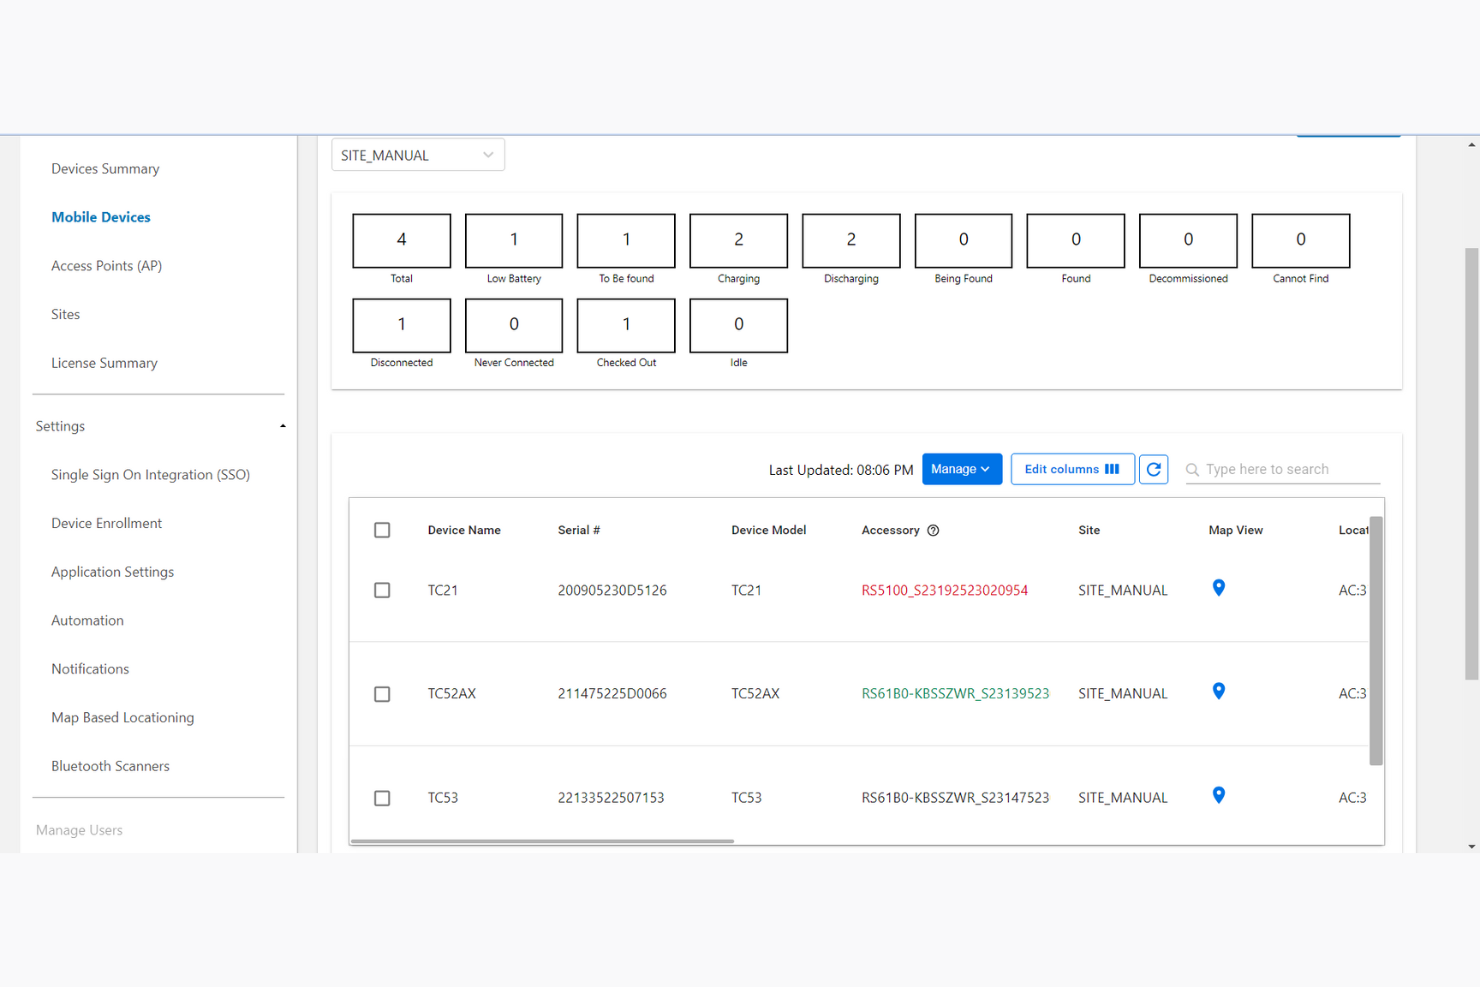Switch to Access Points (AP) section
The width and height of the screenshot is (1480, 987).
[106, 265]
